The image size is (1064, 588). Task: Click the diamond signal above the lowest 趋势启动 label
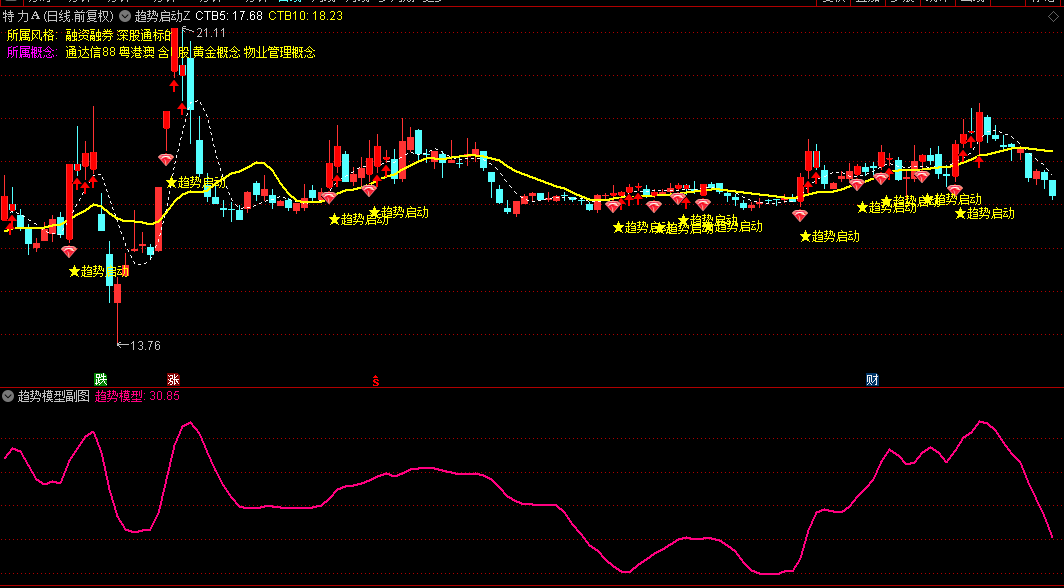point(69,252)
